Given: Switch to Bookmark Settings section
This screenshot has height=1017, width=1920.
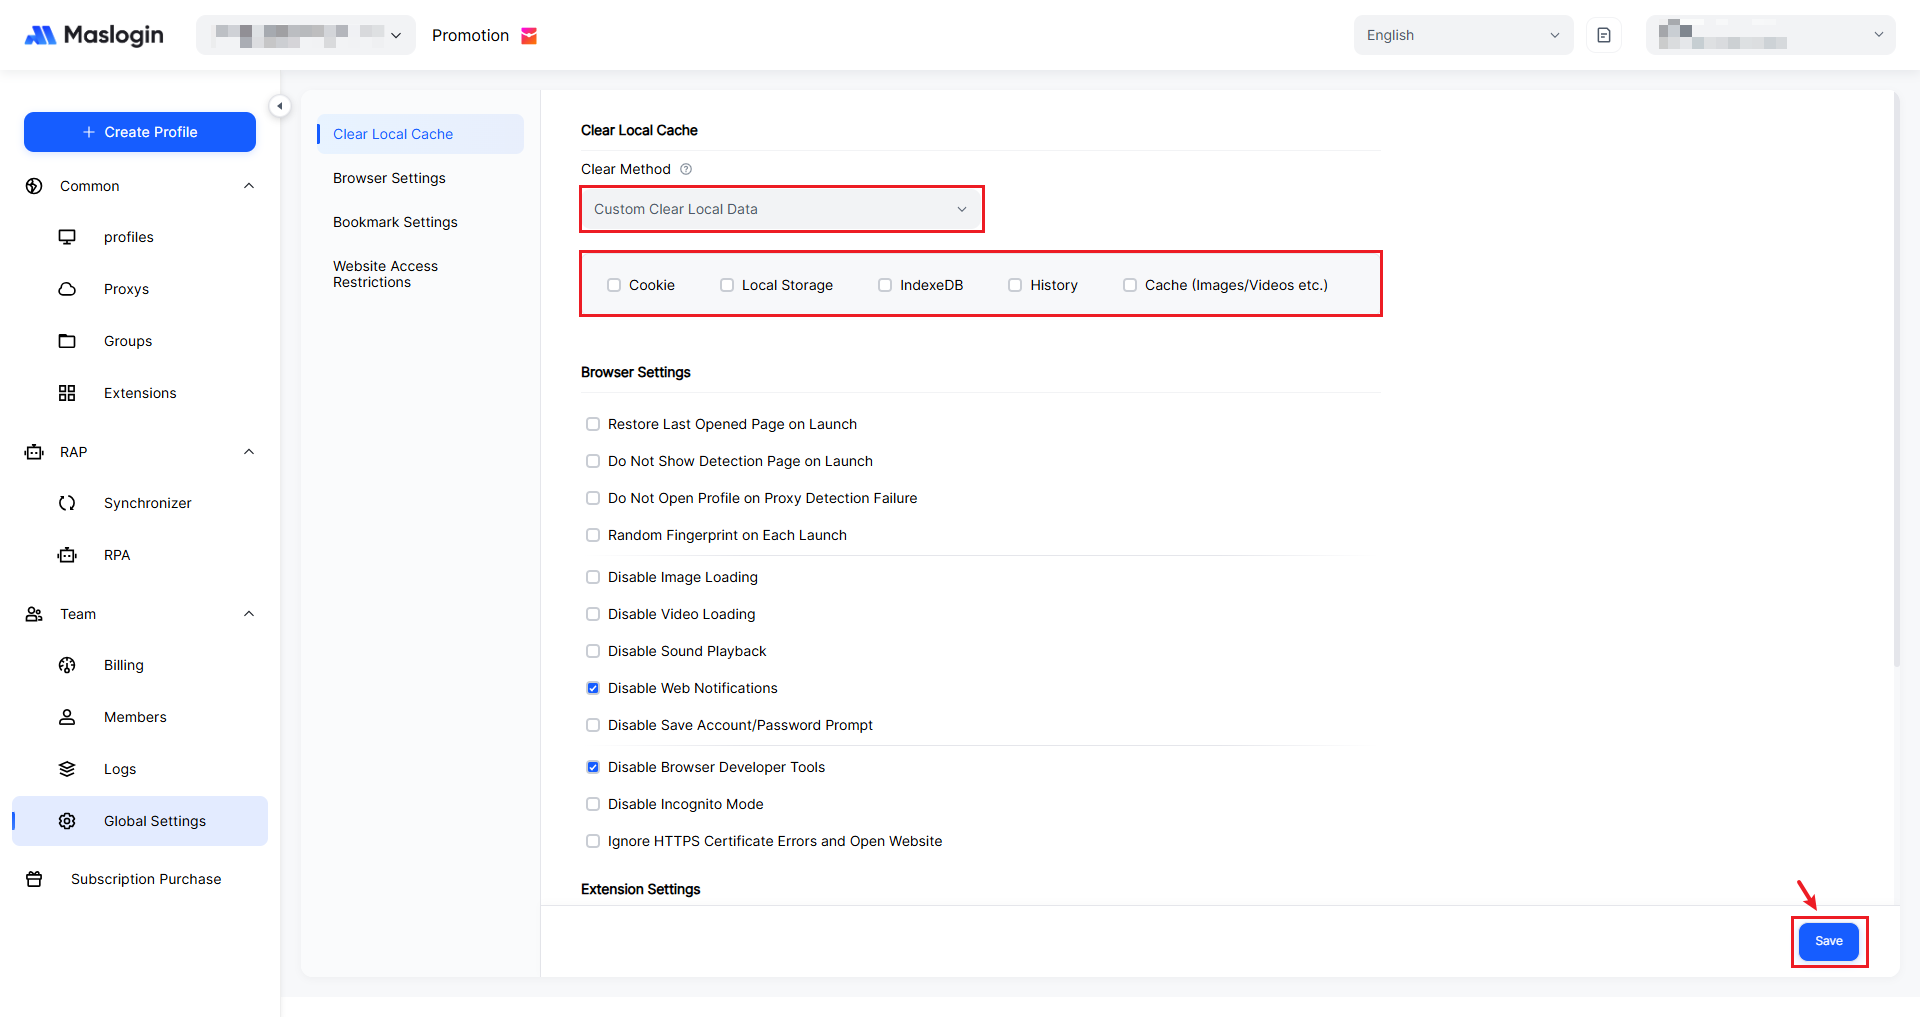Looking at the screenshot, I should (395, 222).
